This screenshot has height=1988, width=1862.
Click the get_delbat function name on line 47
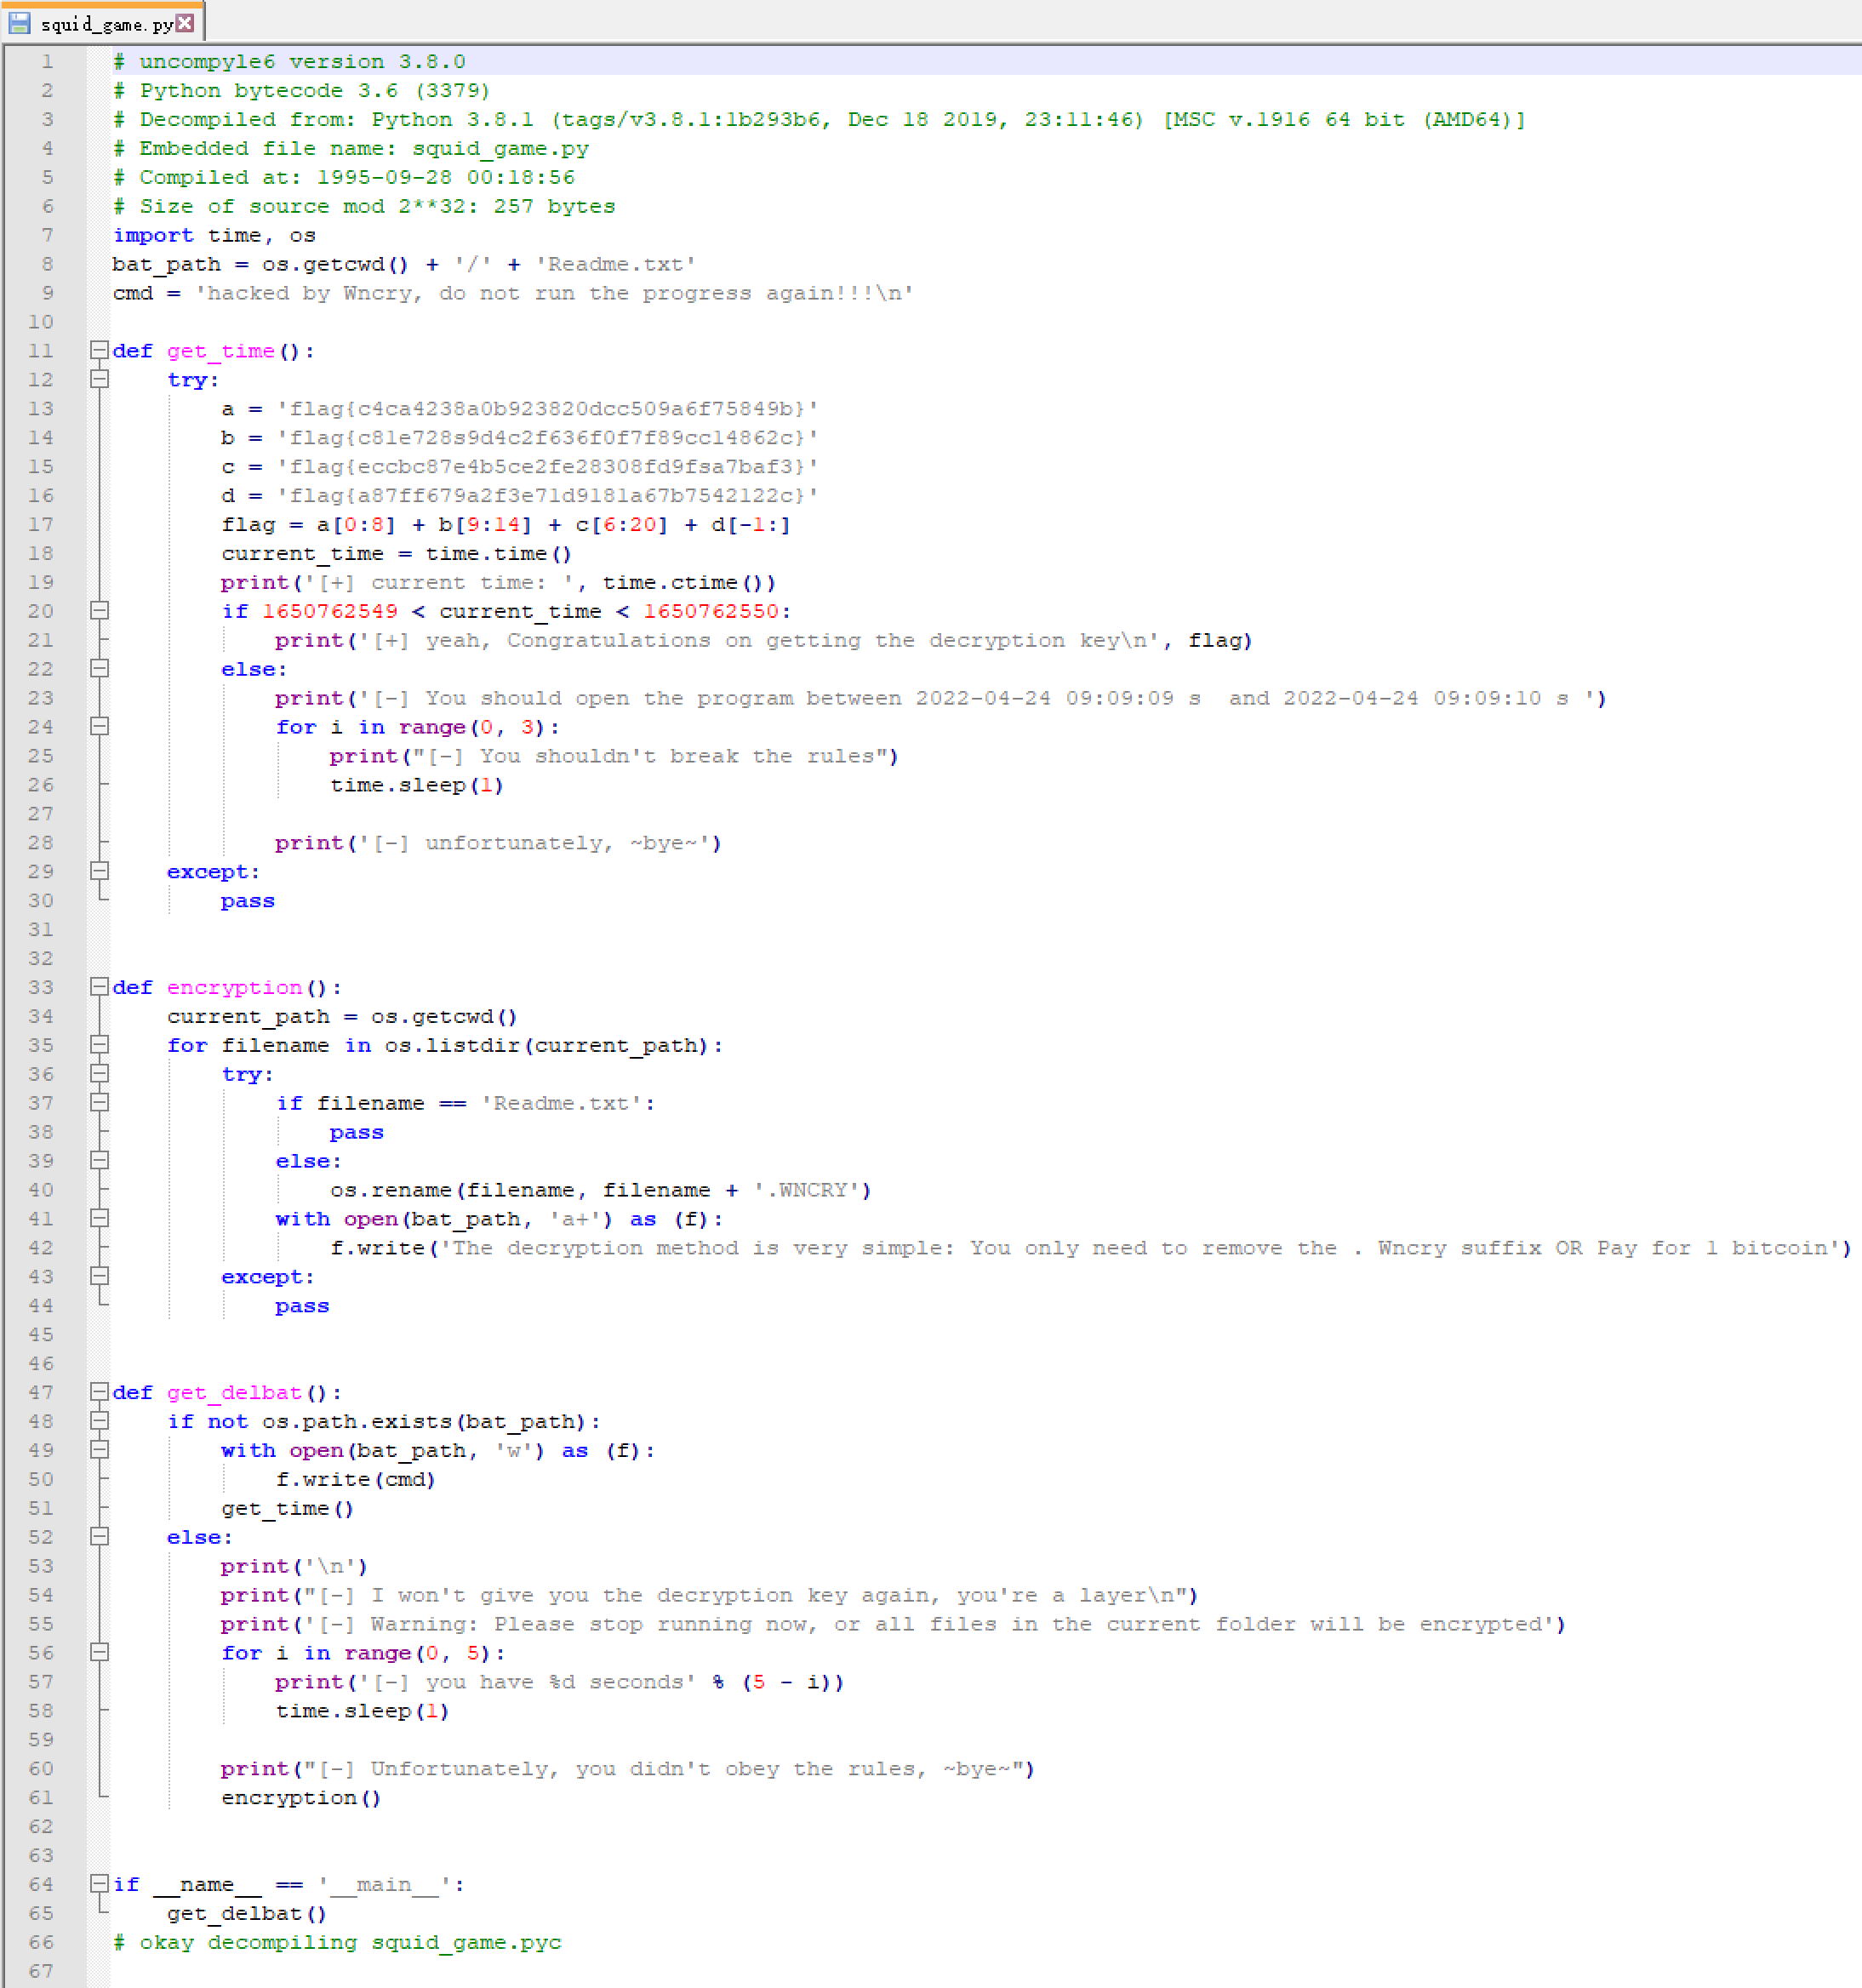234,1392
